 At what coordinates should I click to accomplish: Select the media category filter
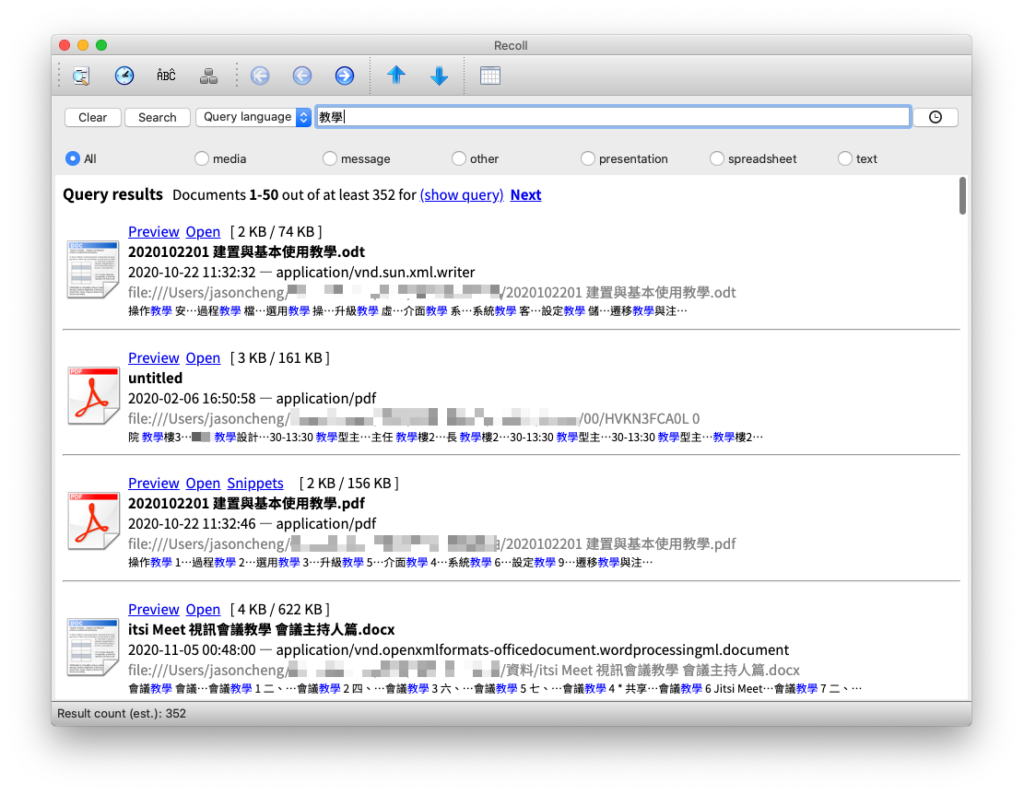[x=221, y=159]
